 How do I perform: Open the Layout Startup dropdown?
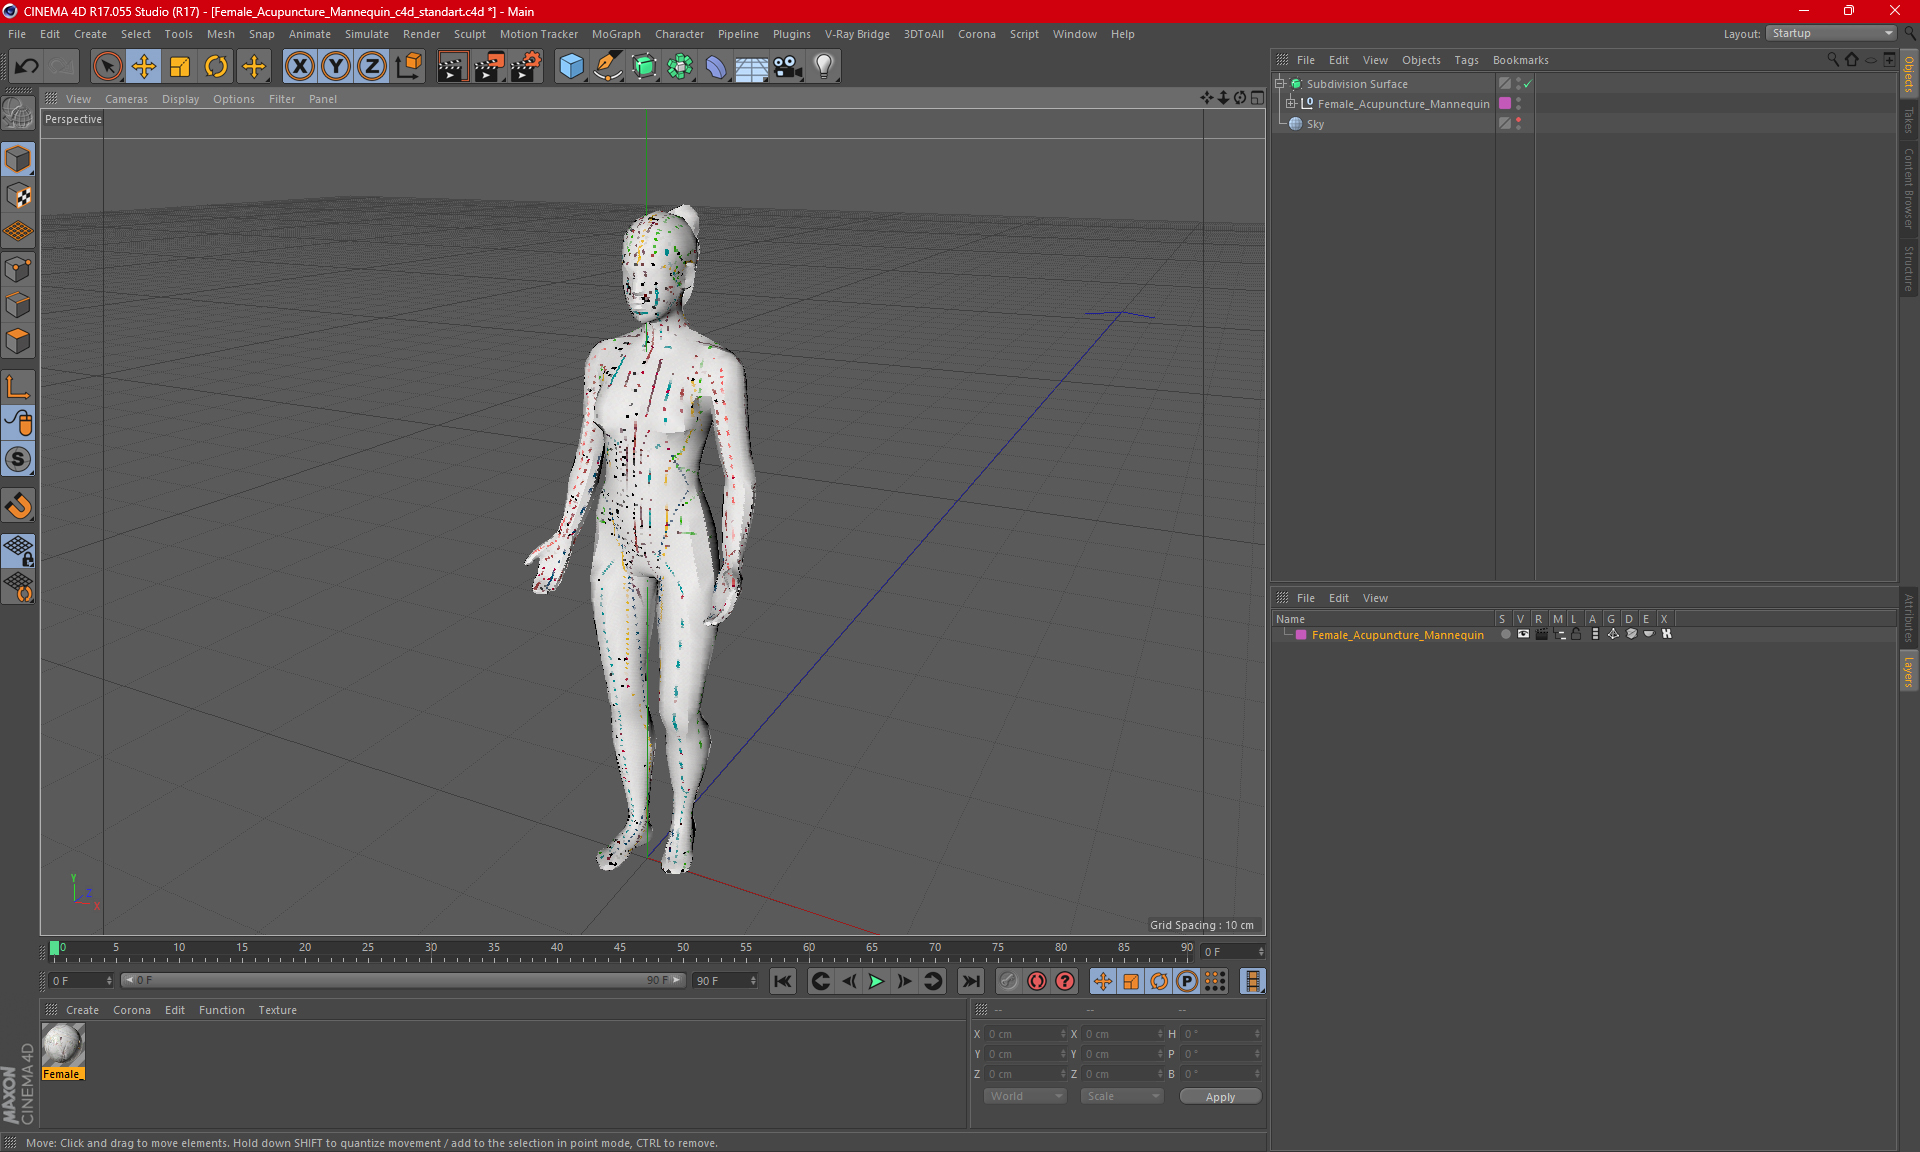tap(1832, 33)
